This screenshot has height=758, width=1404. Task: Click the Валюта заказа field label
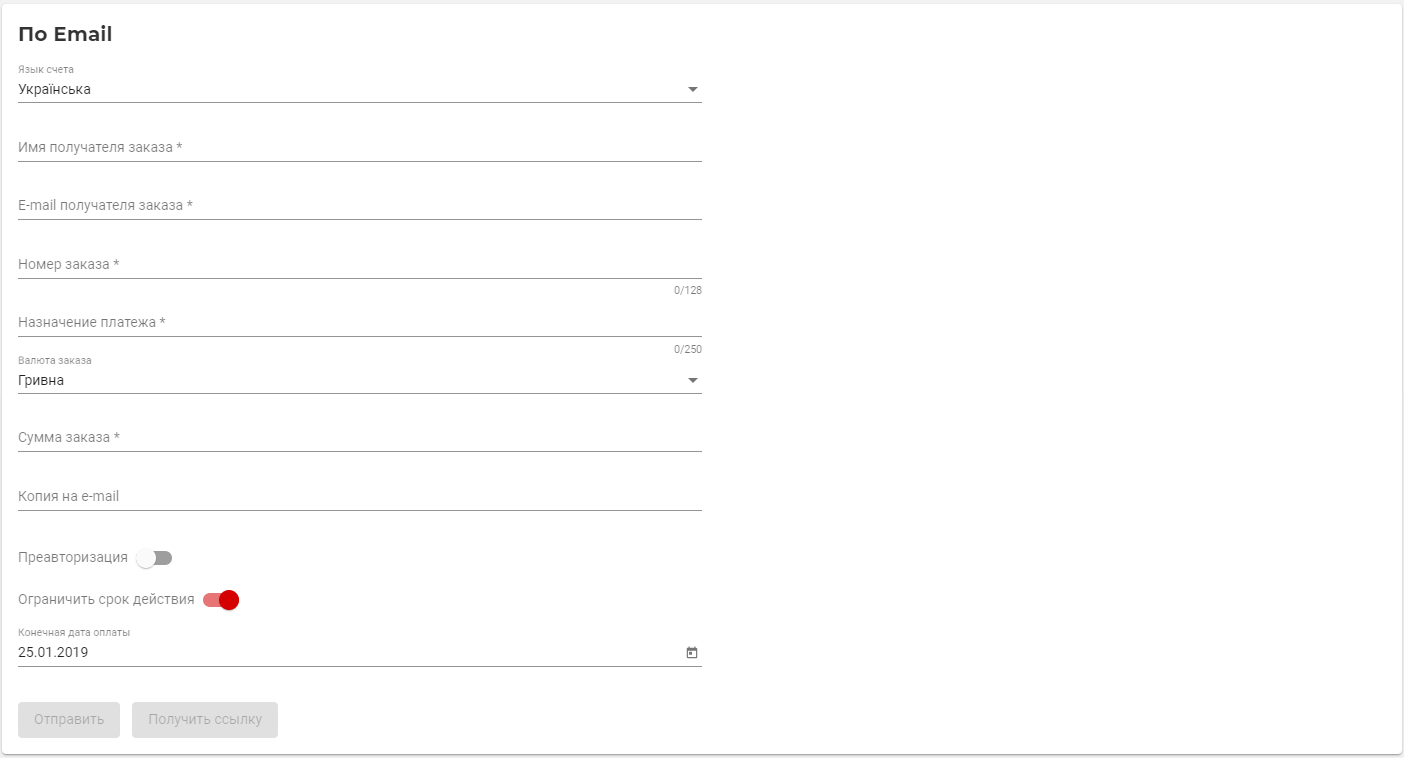55,360
